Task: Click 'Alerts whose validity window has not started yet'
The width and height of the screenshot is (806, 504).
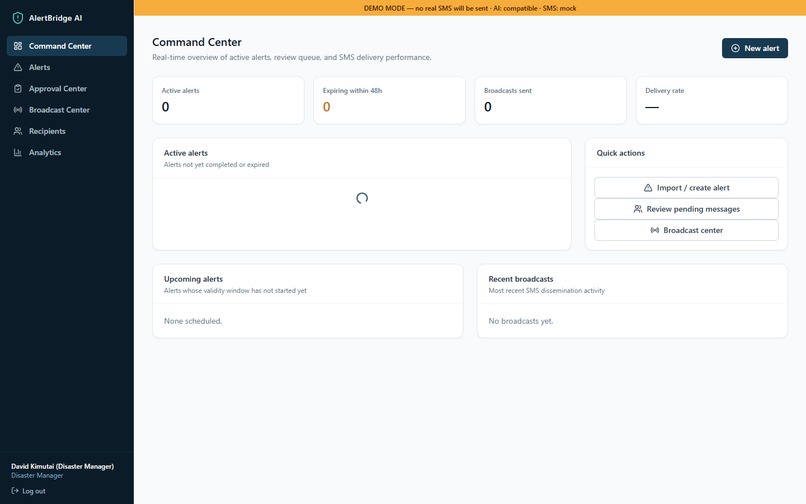Action: pyautogui.click(x=235, y=291)
